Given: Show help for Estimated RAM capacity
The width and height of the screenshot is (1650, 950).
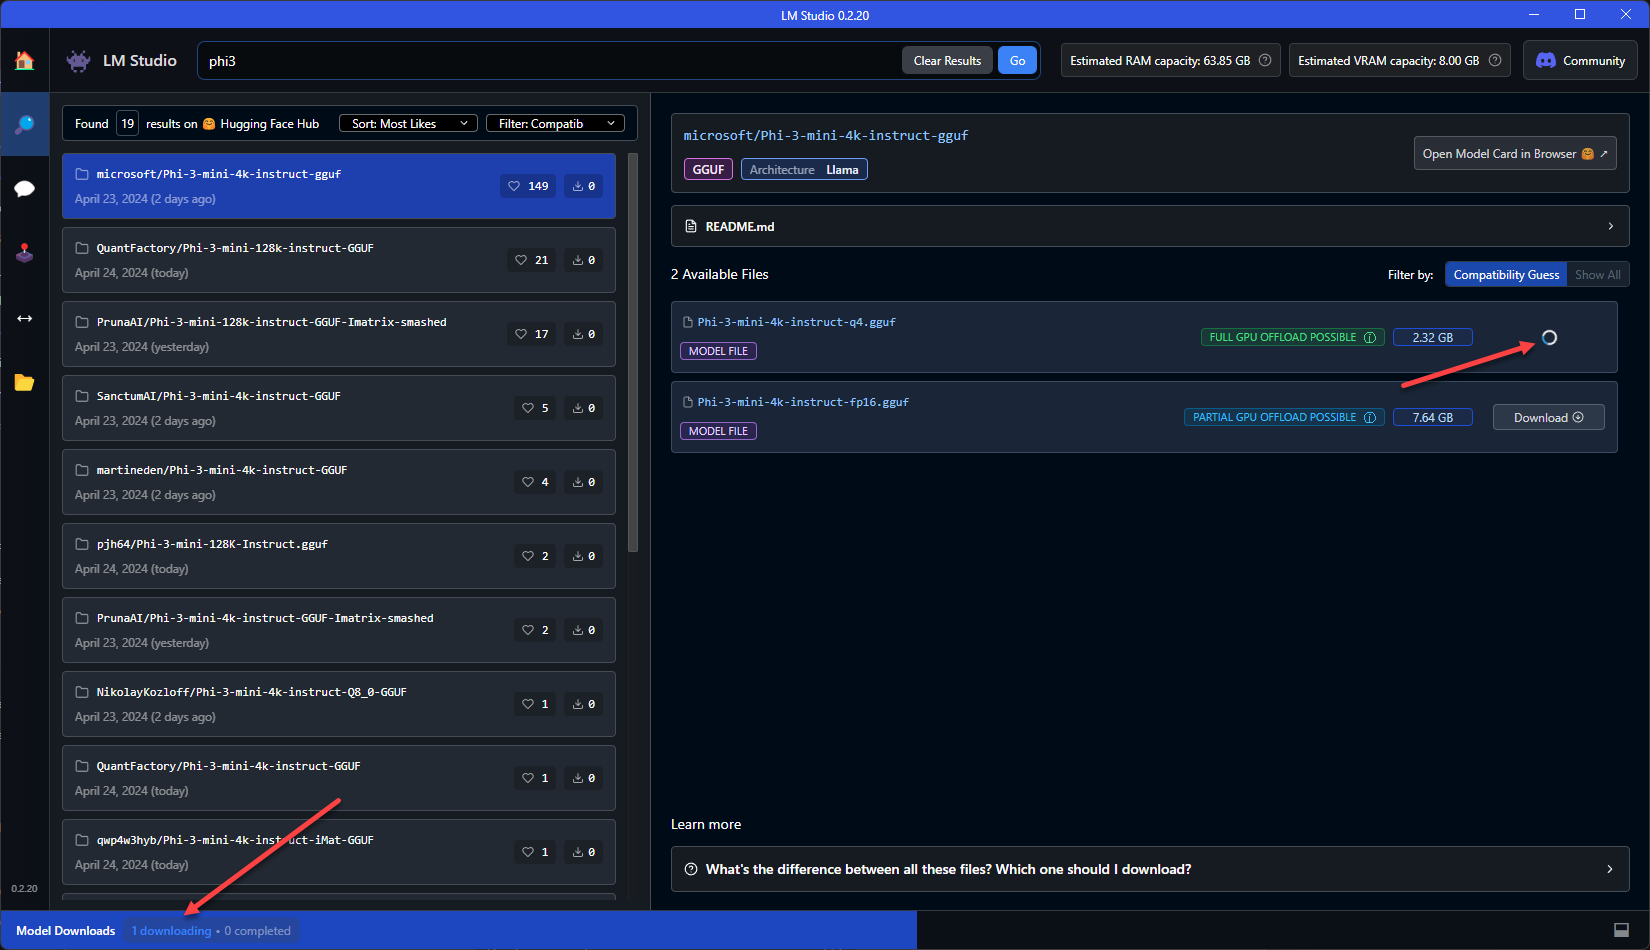Looking at the screenshot, I should [1265, 60].
